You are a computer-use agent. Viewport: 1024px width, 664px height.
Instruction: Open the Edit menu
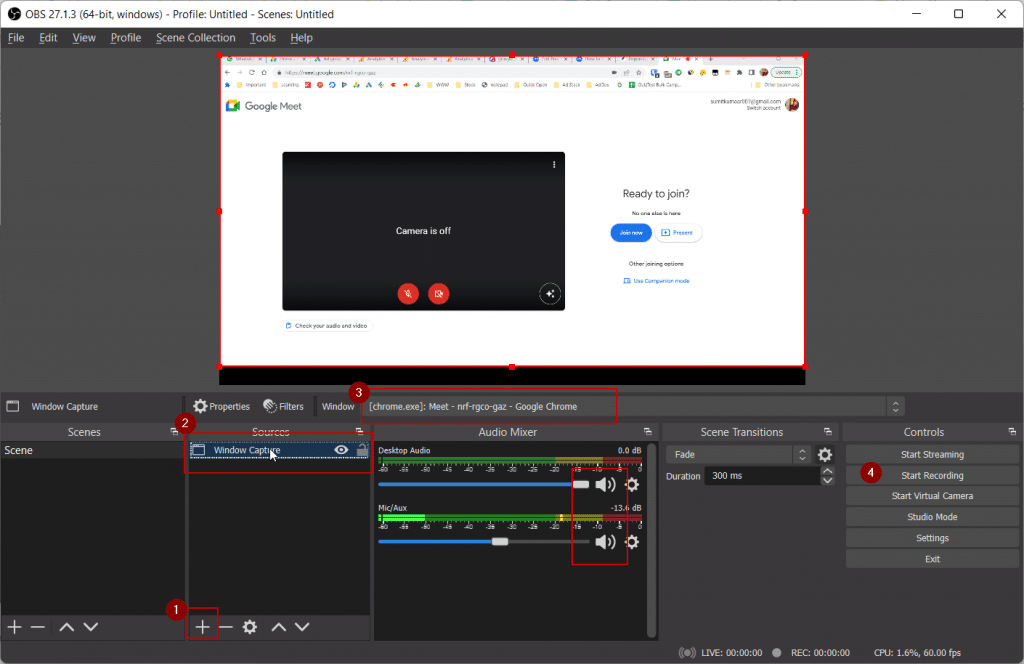pyautogui.click(x=48, y=38)
